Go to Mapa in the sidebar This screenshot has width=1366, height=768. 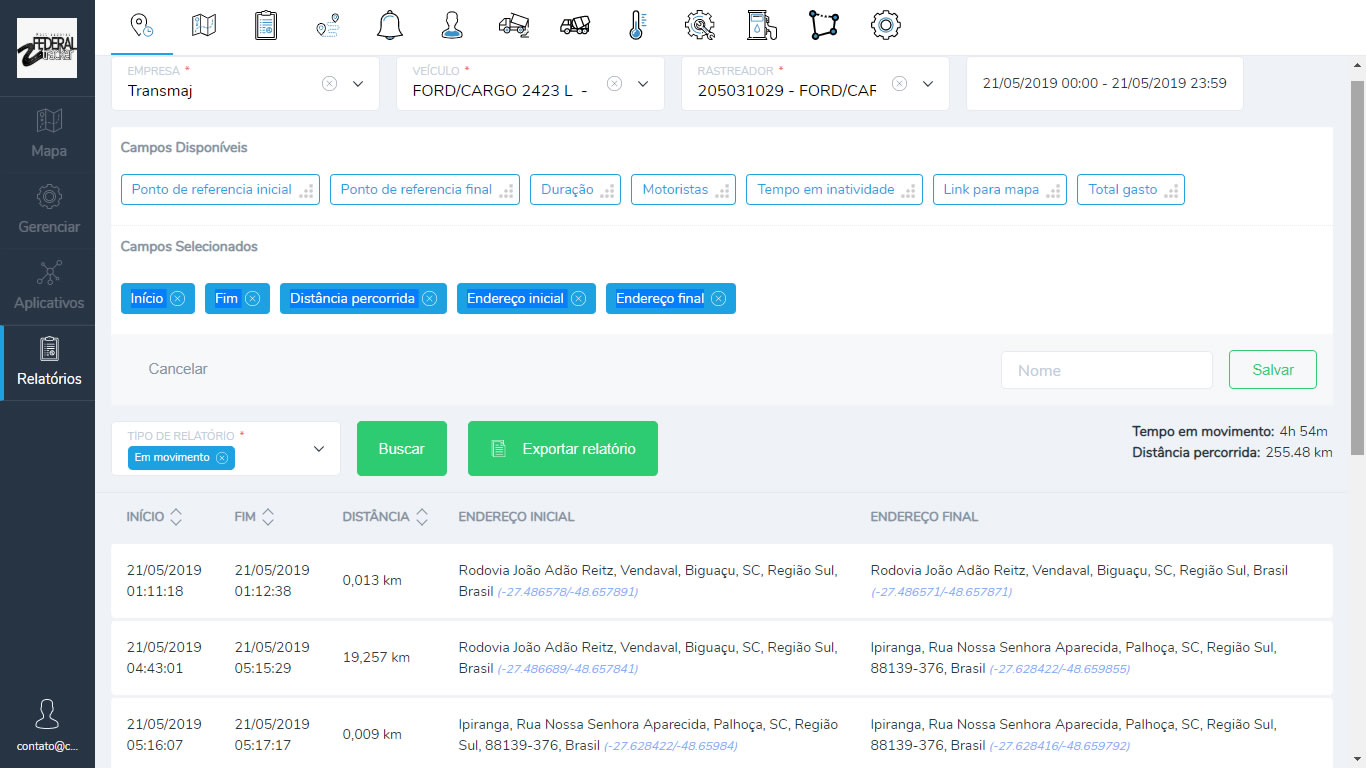(48, 134)
